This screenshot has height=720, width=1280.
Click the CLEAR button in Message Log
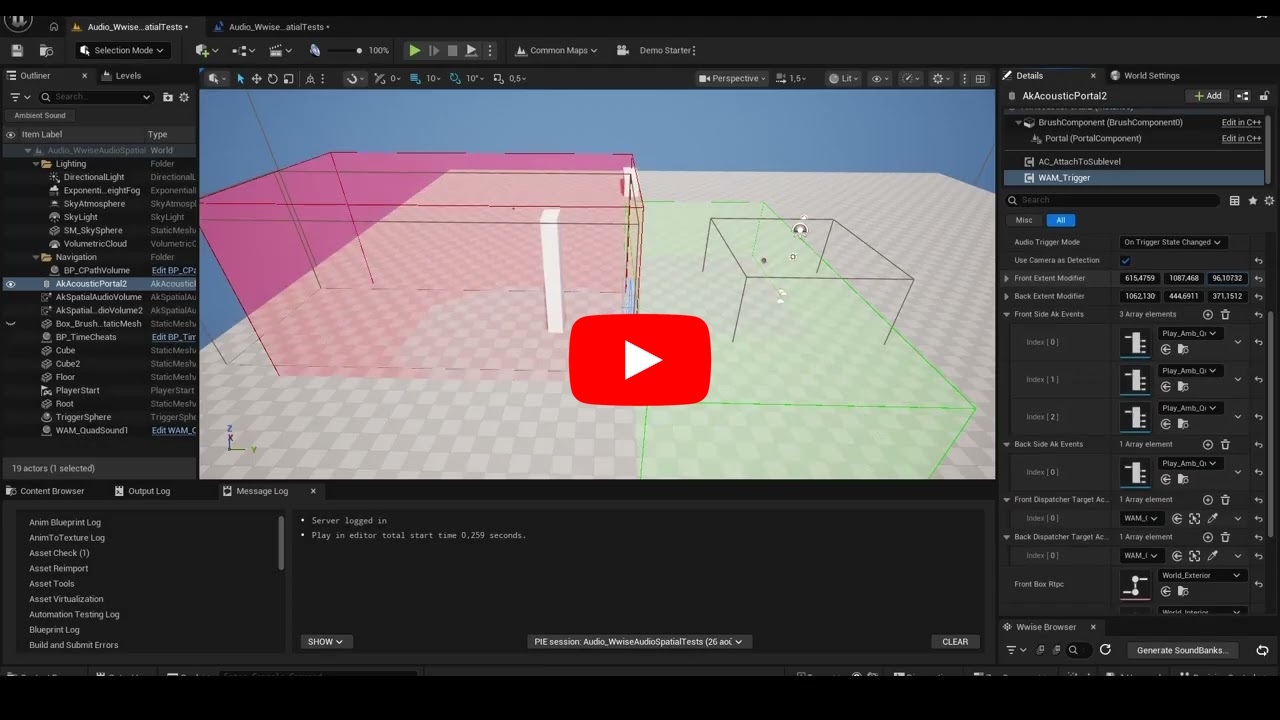955,642
